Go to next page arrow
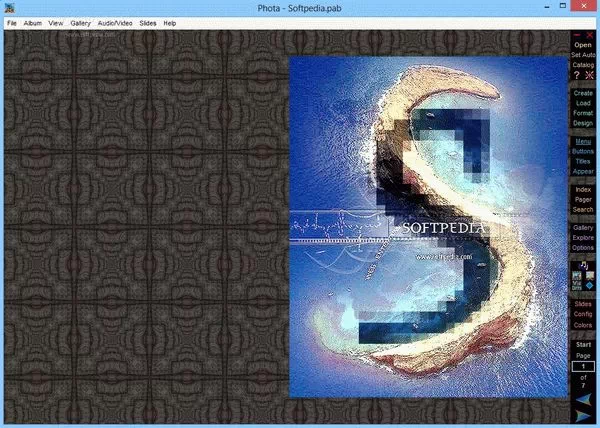This screenshot has height=428, width=600. [x=583, y=416]
